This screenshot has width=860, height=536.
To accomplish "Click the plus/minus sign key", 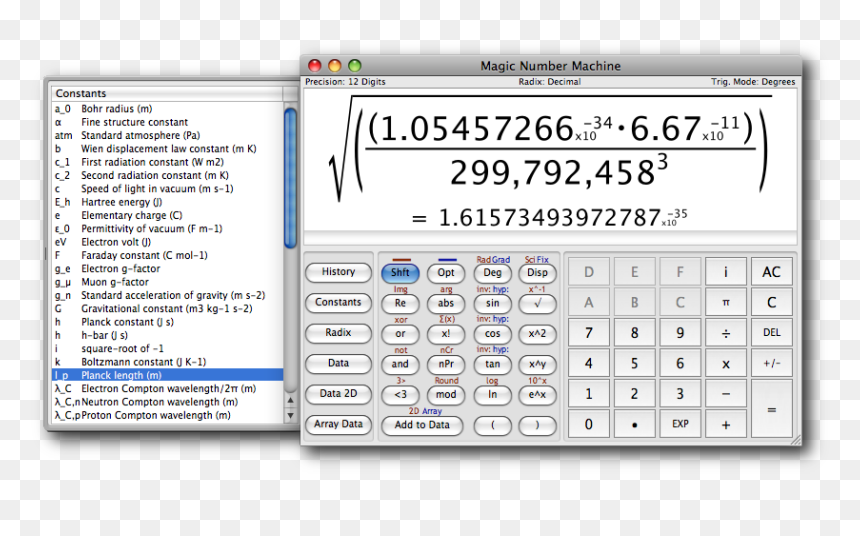I will tap(771, 364).
